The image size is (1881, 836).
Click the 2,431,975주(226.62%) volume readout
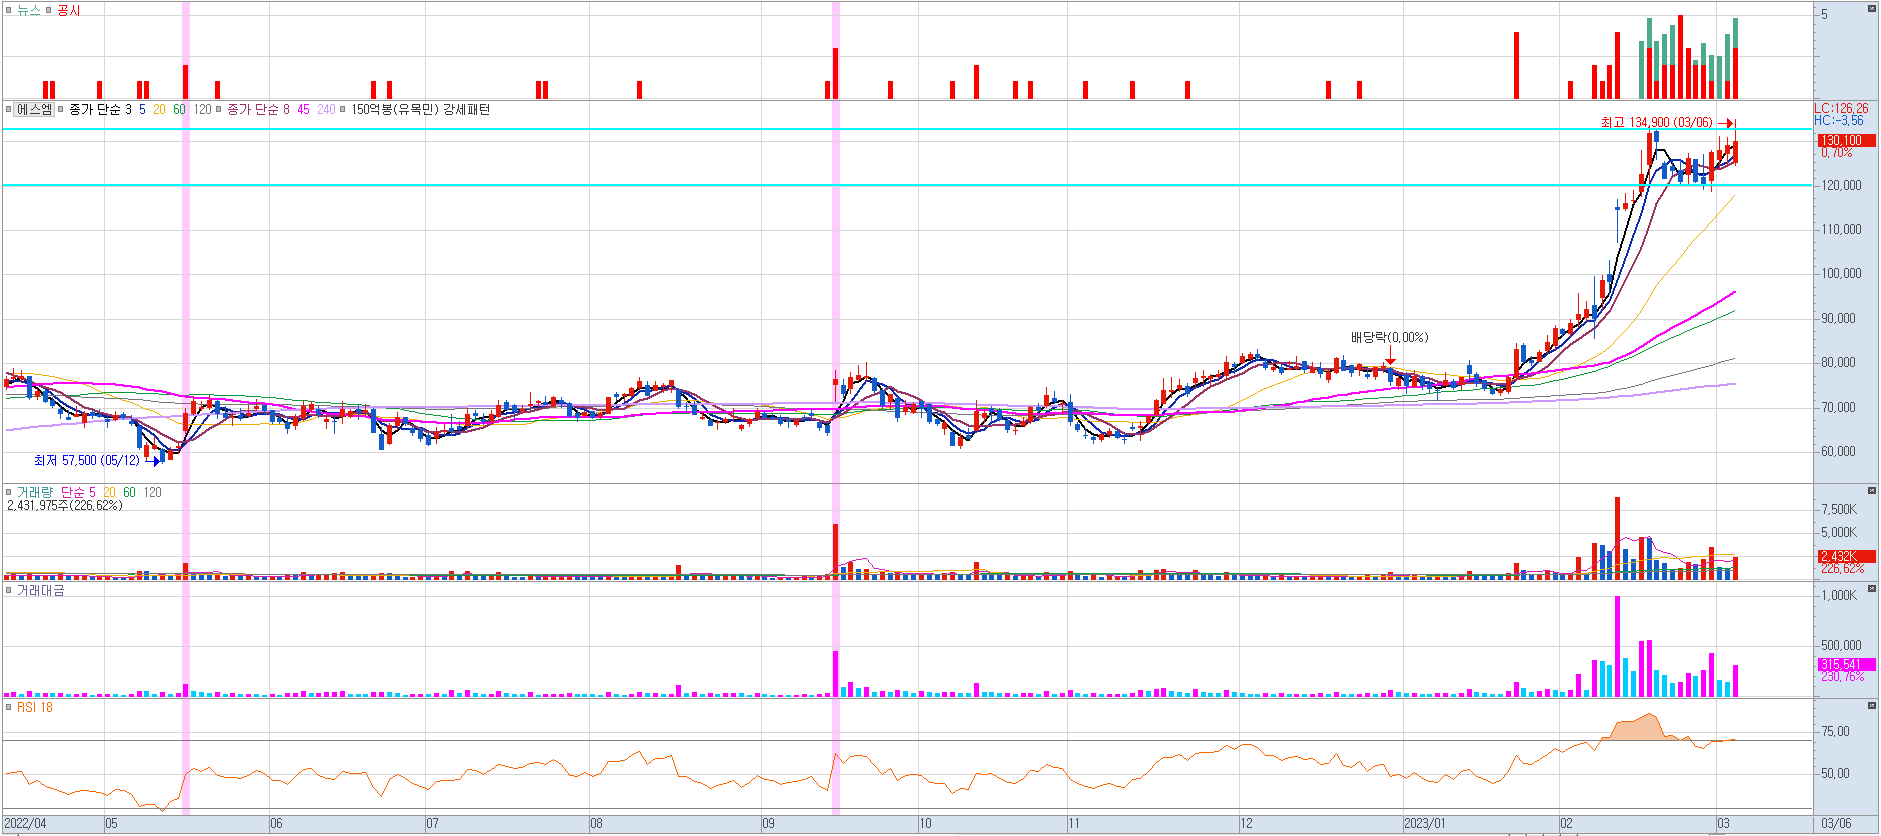pyautogui.click(x=65, y=506)
